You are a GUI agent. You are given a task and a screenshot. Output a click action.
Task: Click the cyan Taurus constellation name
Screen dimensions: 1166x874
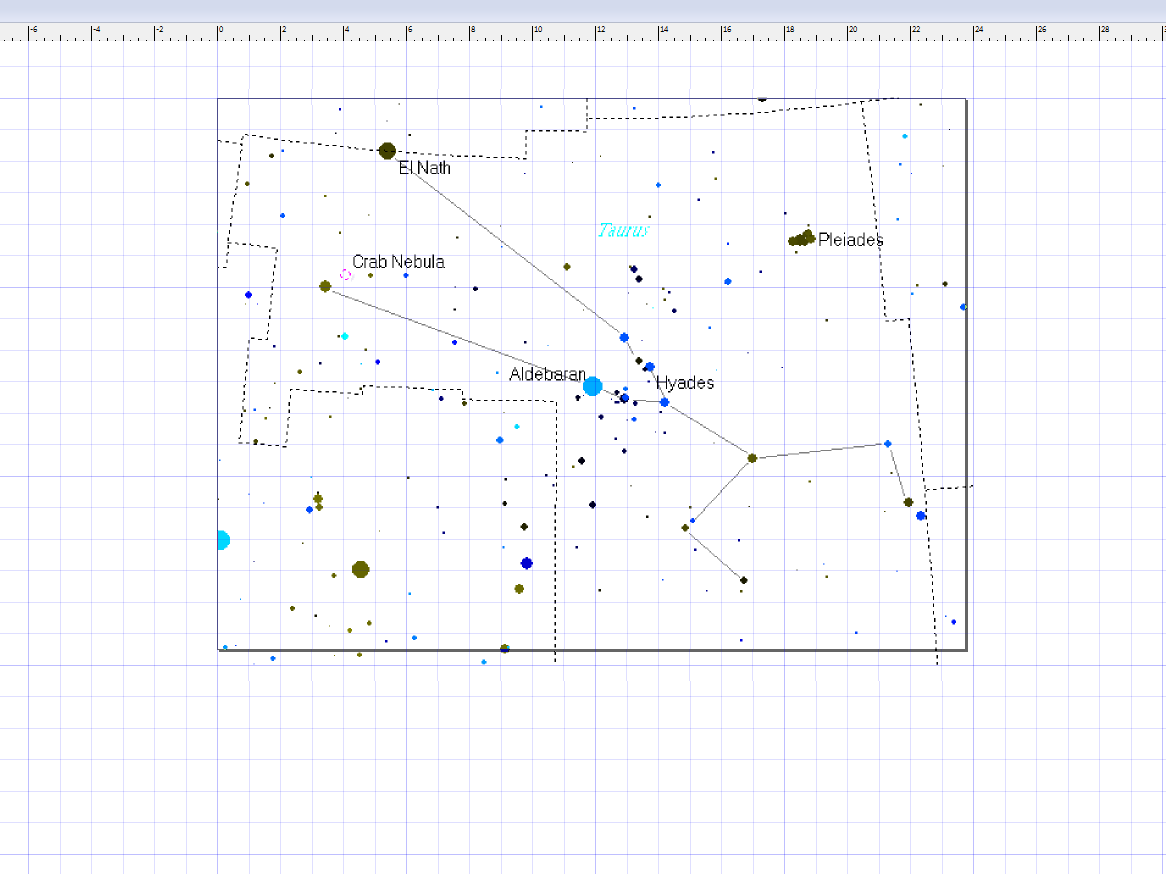tap(623, 231)
